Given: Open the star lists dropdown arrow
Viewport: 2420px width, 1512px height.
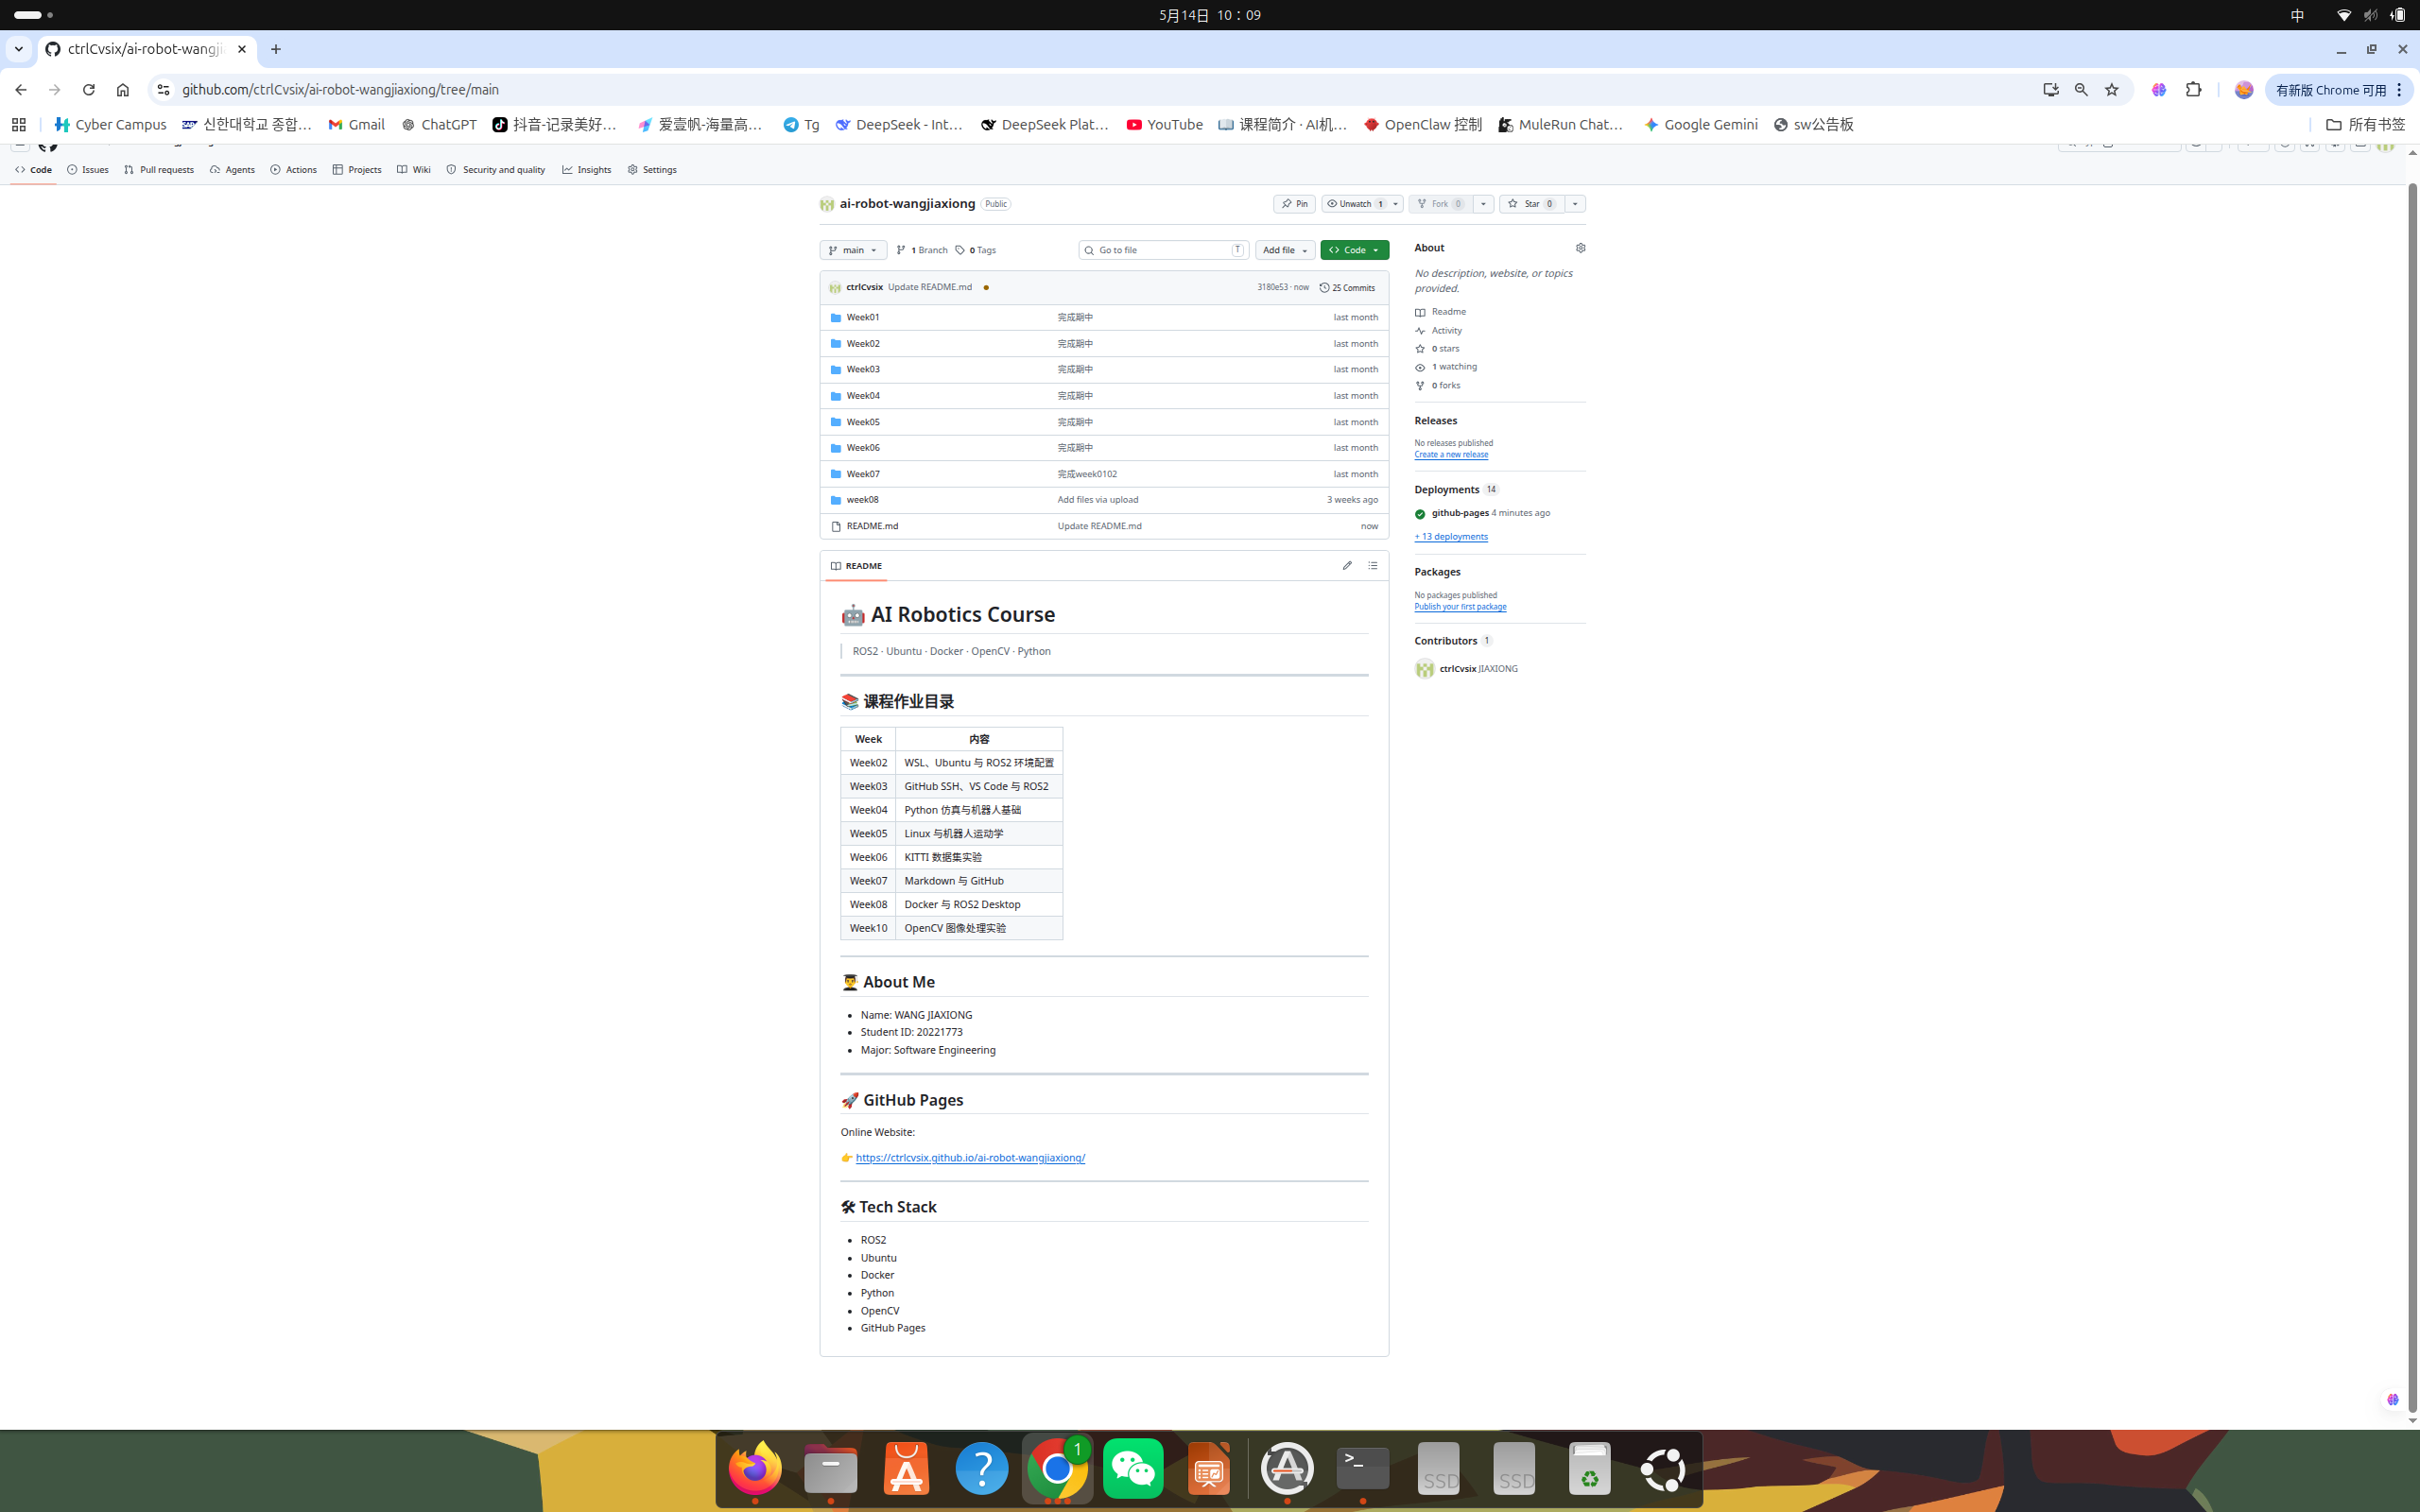Looking at the screenshot, I should (1575, 204).
